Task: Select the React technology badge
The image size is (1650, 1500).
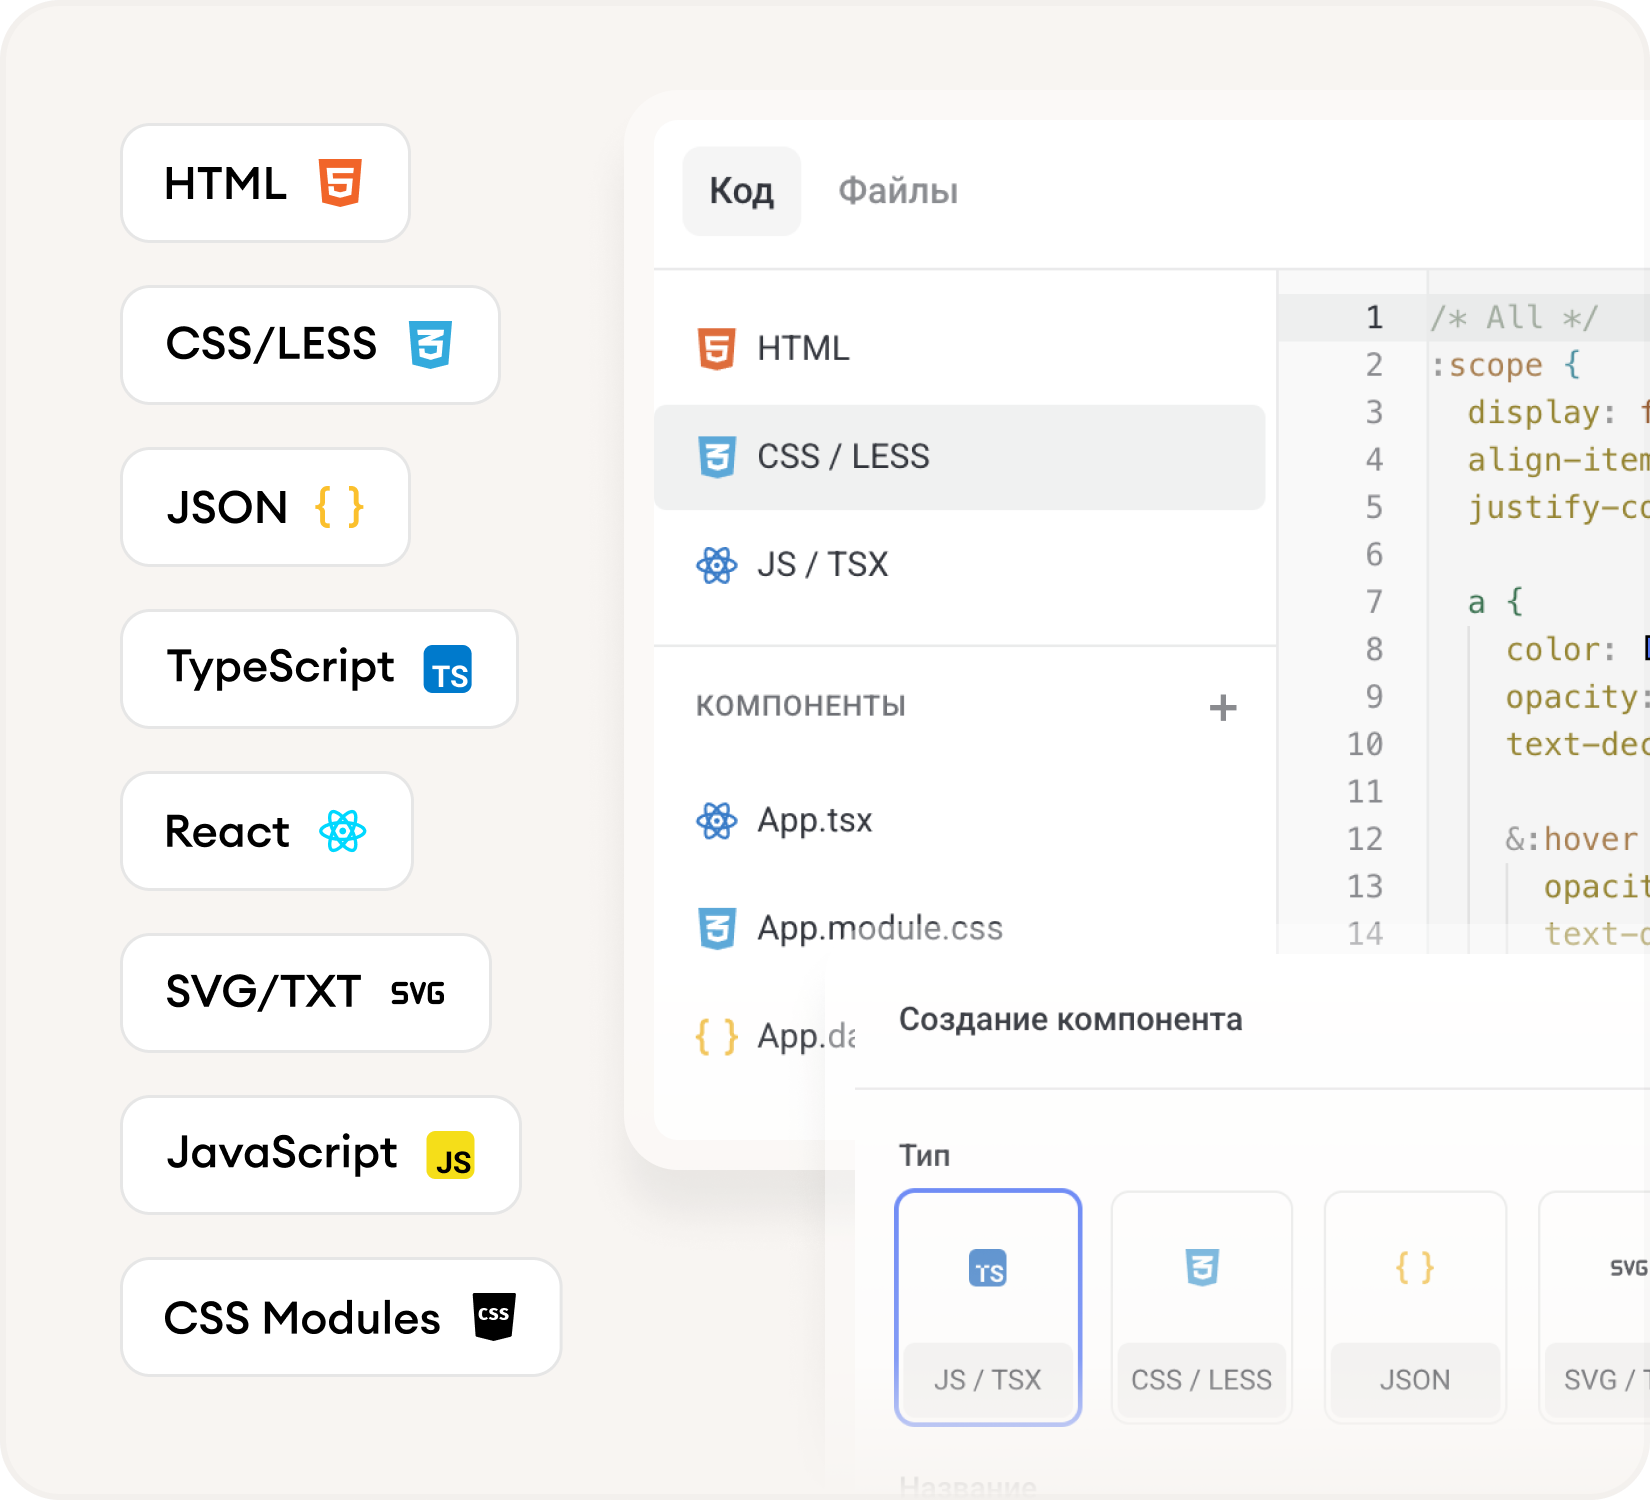Action: 267,831
